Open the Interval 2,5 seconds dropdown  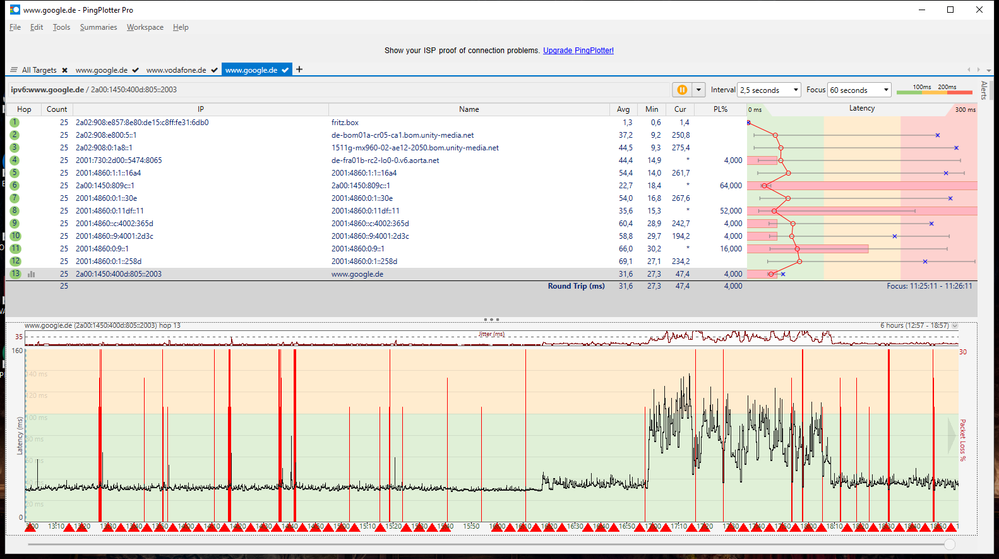(768, 90)
